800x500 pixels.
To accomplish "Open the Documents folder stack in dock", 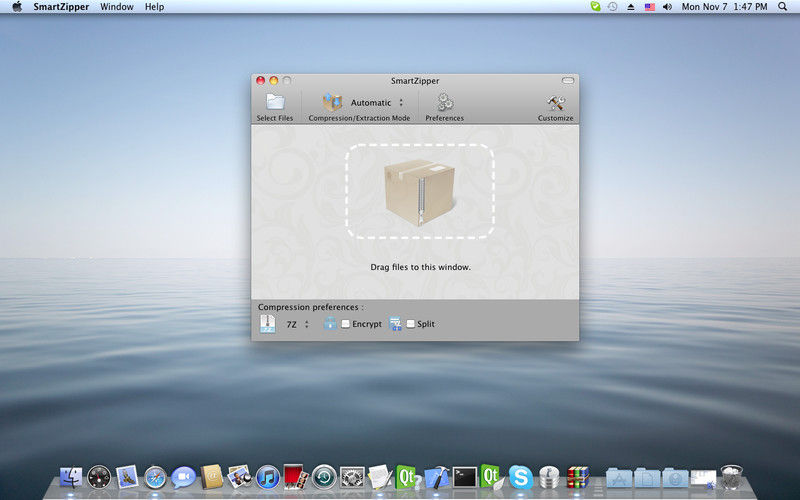I will click(x=647, y=478).
